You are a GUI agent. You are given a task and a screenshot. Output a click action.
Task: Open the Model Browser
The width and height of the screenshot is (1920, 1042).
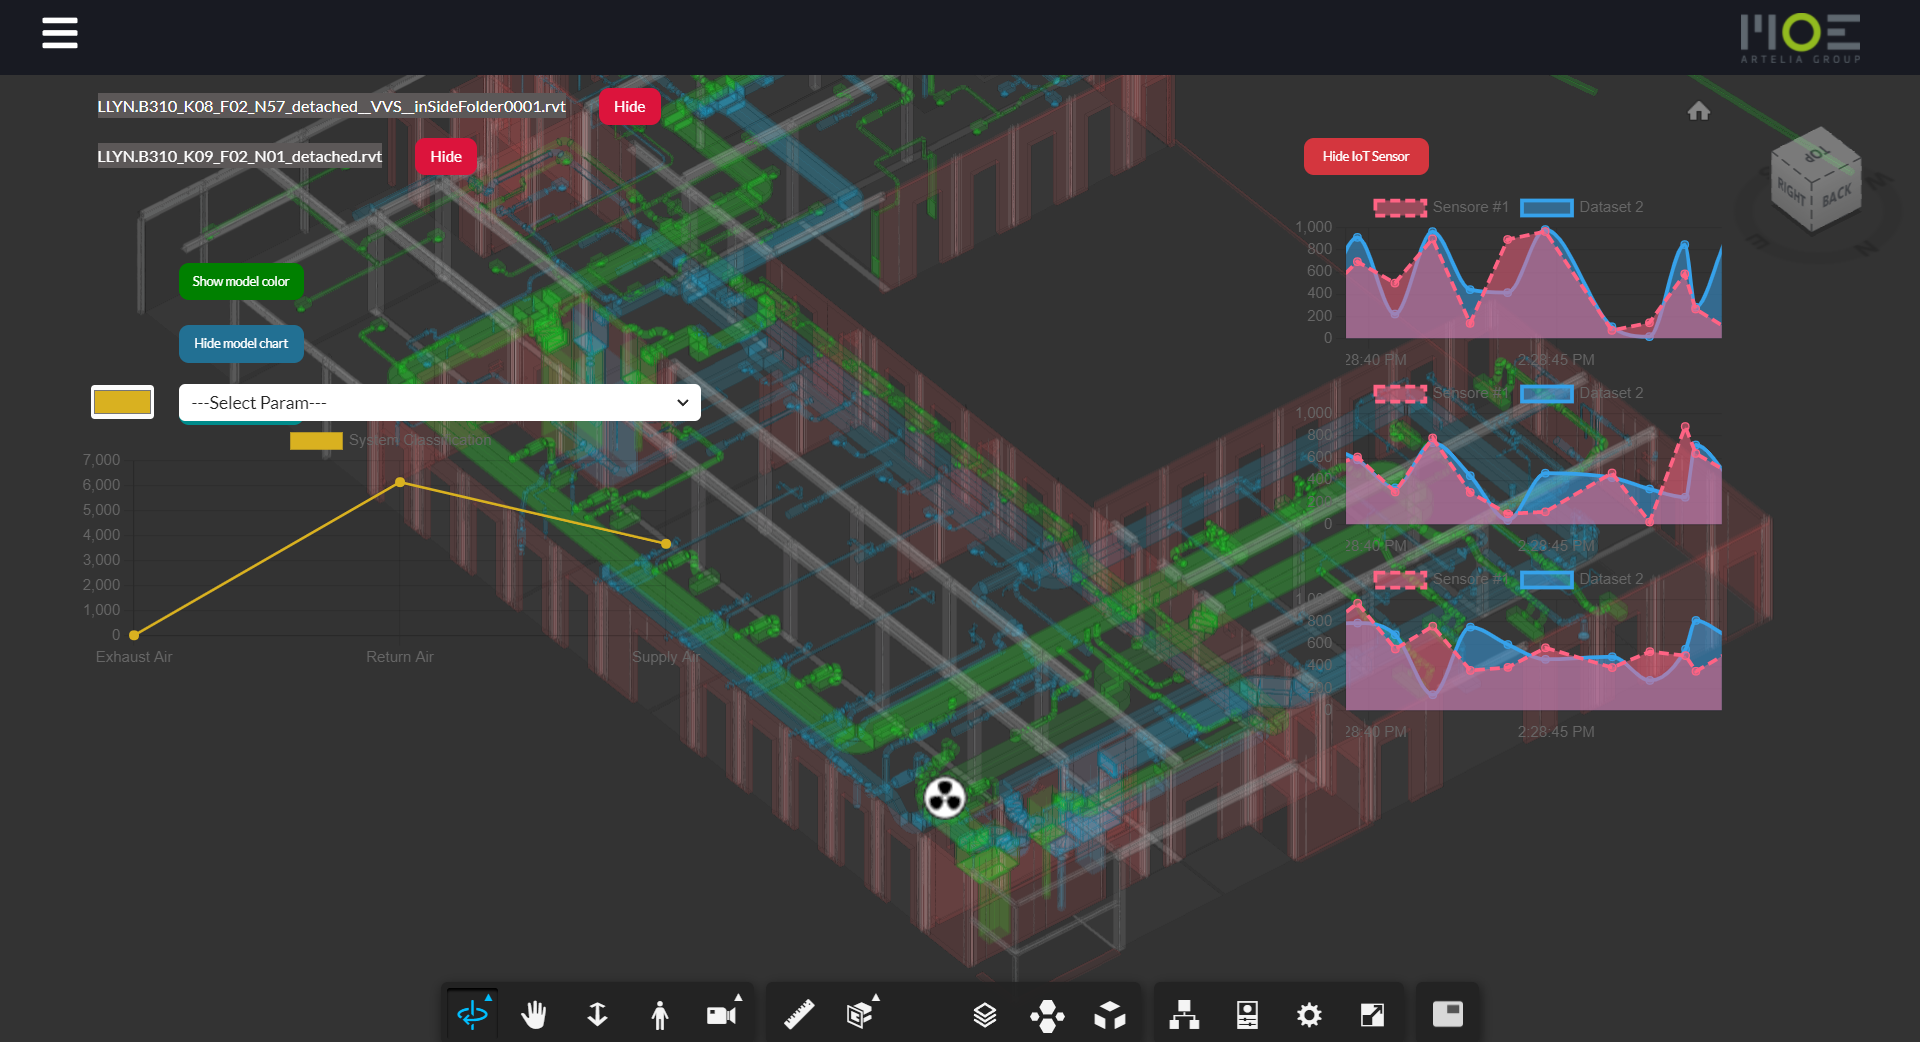coord(1185,1015)
